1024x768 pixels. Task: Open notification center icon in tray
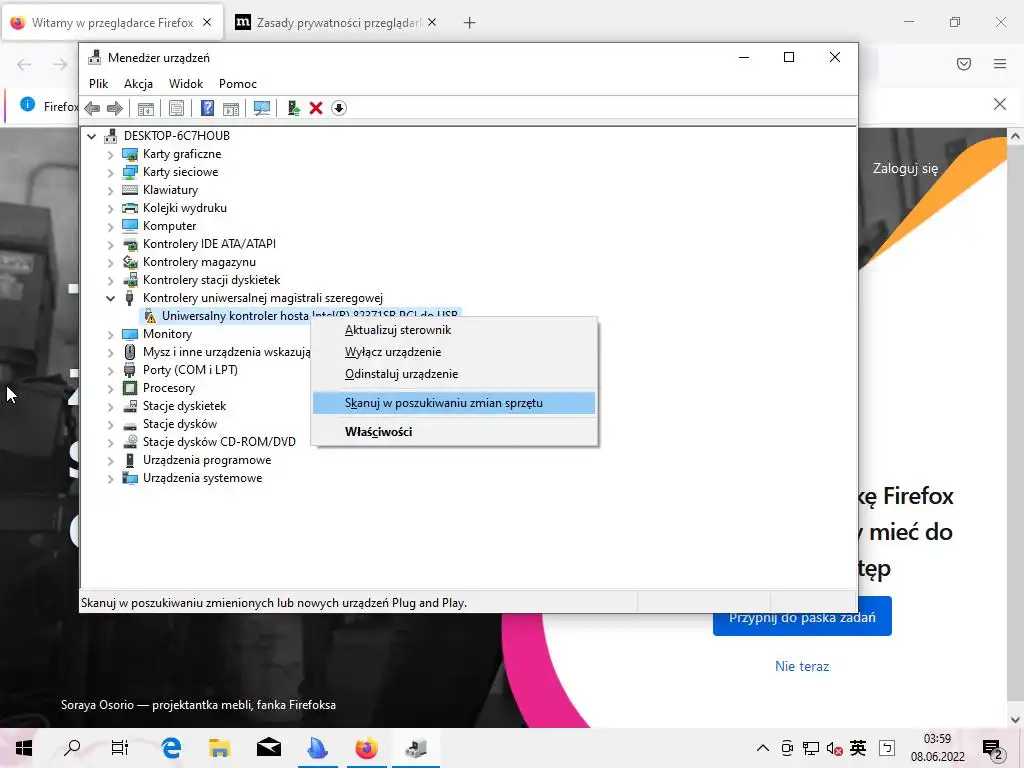pyautogui.click(x=993, y=749)
